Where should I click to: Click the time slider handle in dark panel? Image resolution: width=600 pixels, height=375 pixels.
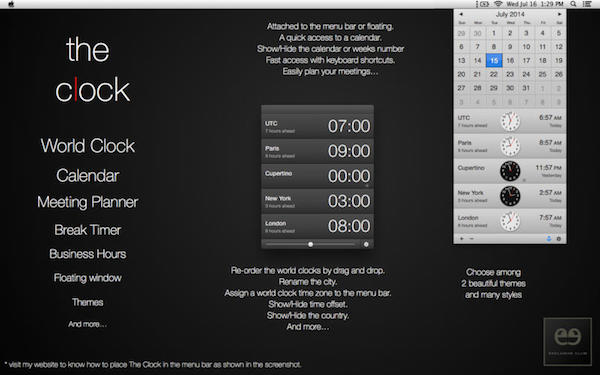(x=310, y=244)
